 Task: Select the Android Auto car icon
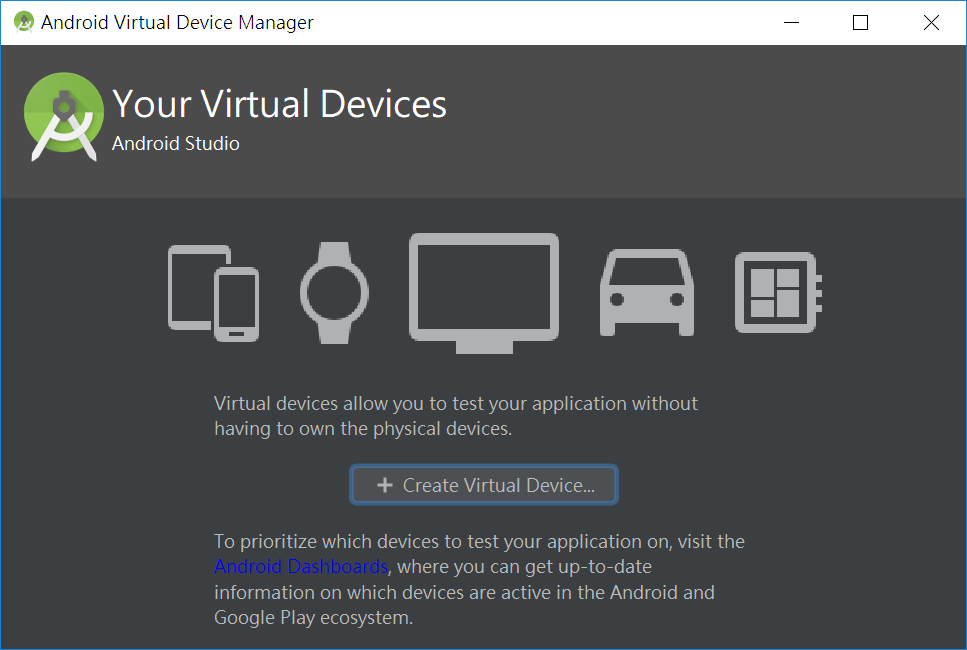(x=646, y=292)
